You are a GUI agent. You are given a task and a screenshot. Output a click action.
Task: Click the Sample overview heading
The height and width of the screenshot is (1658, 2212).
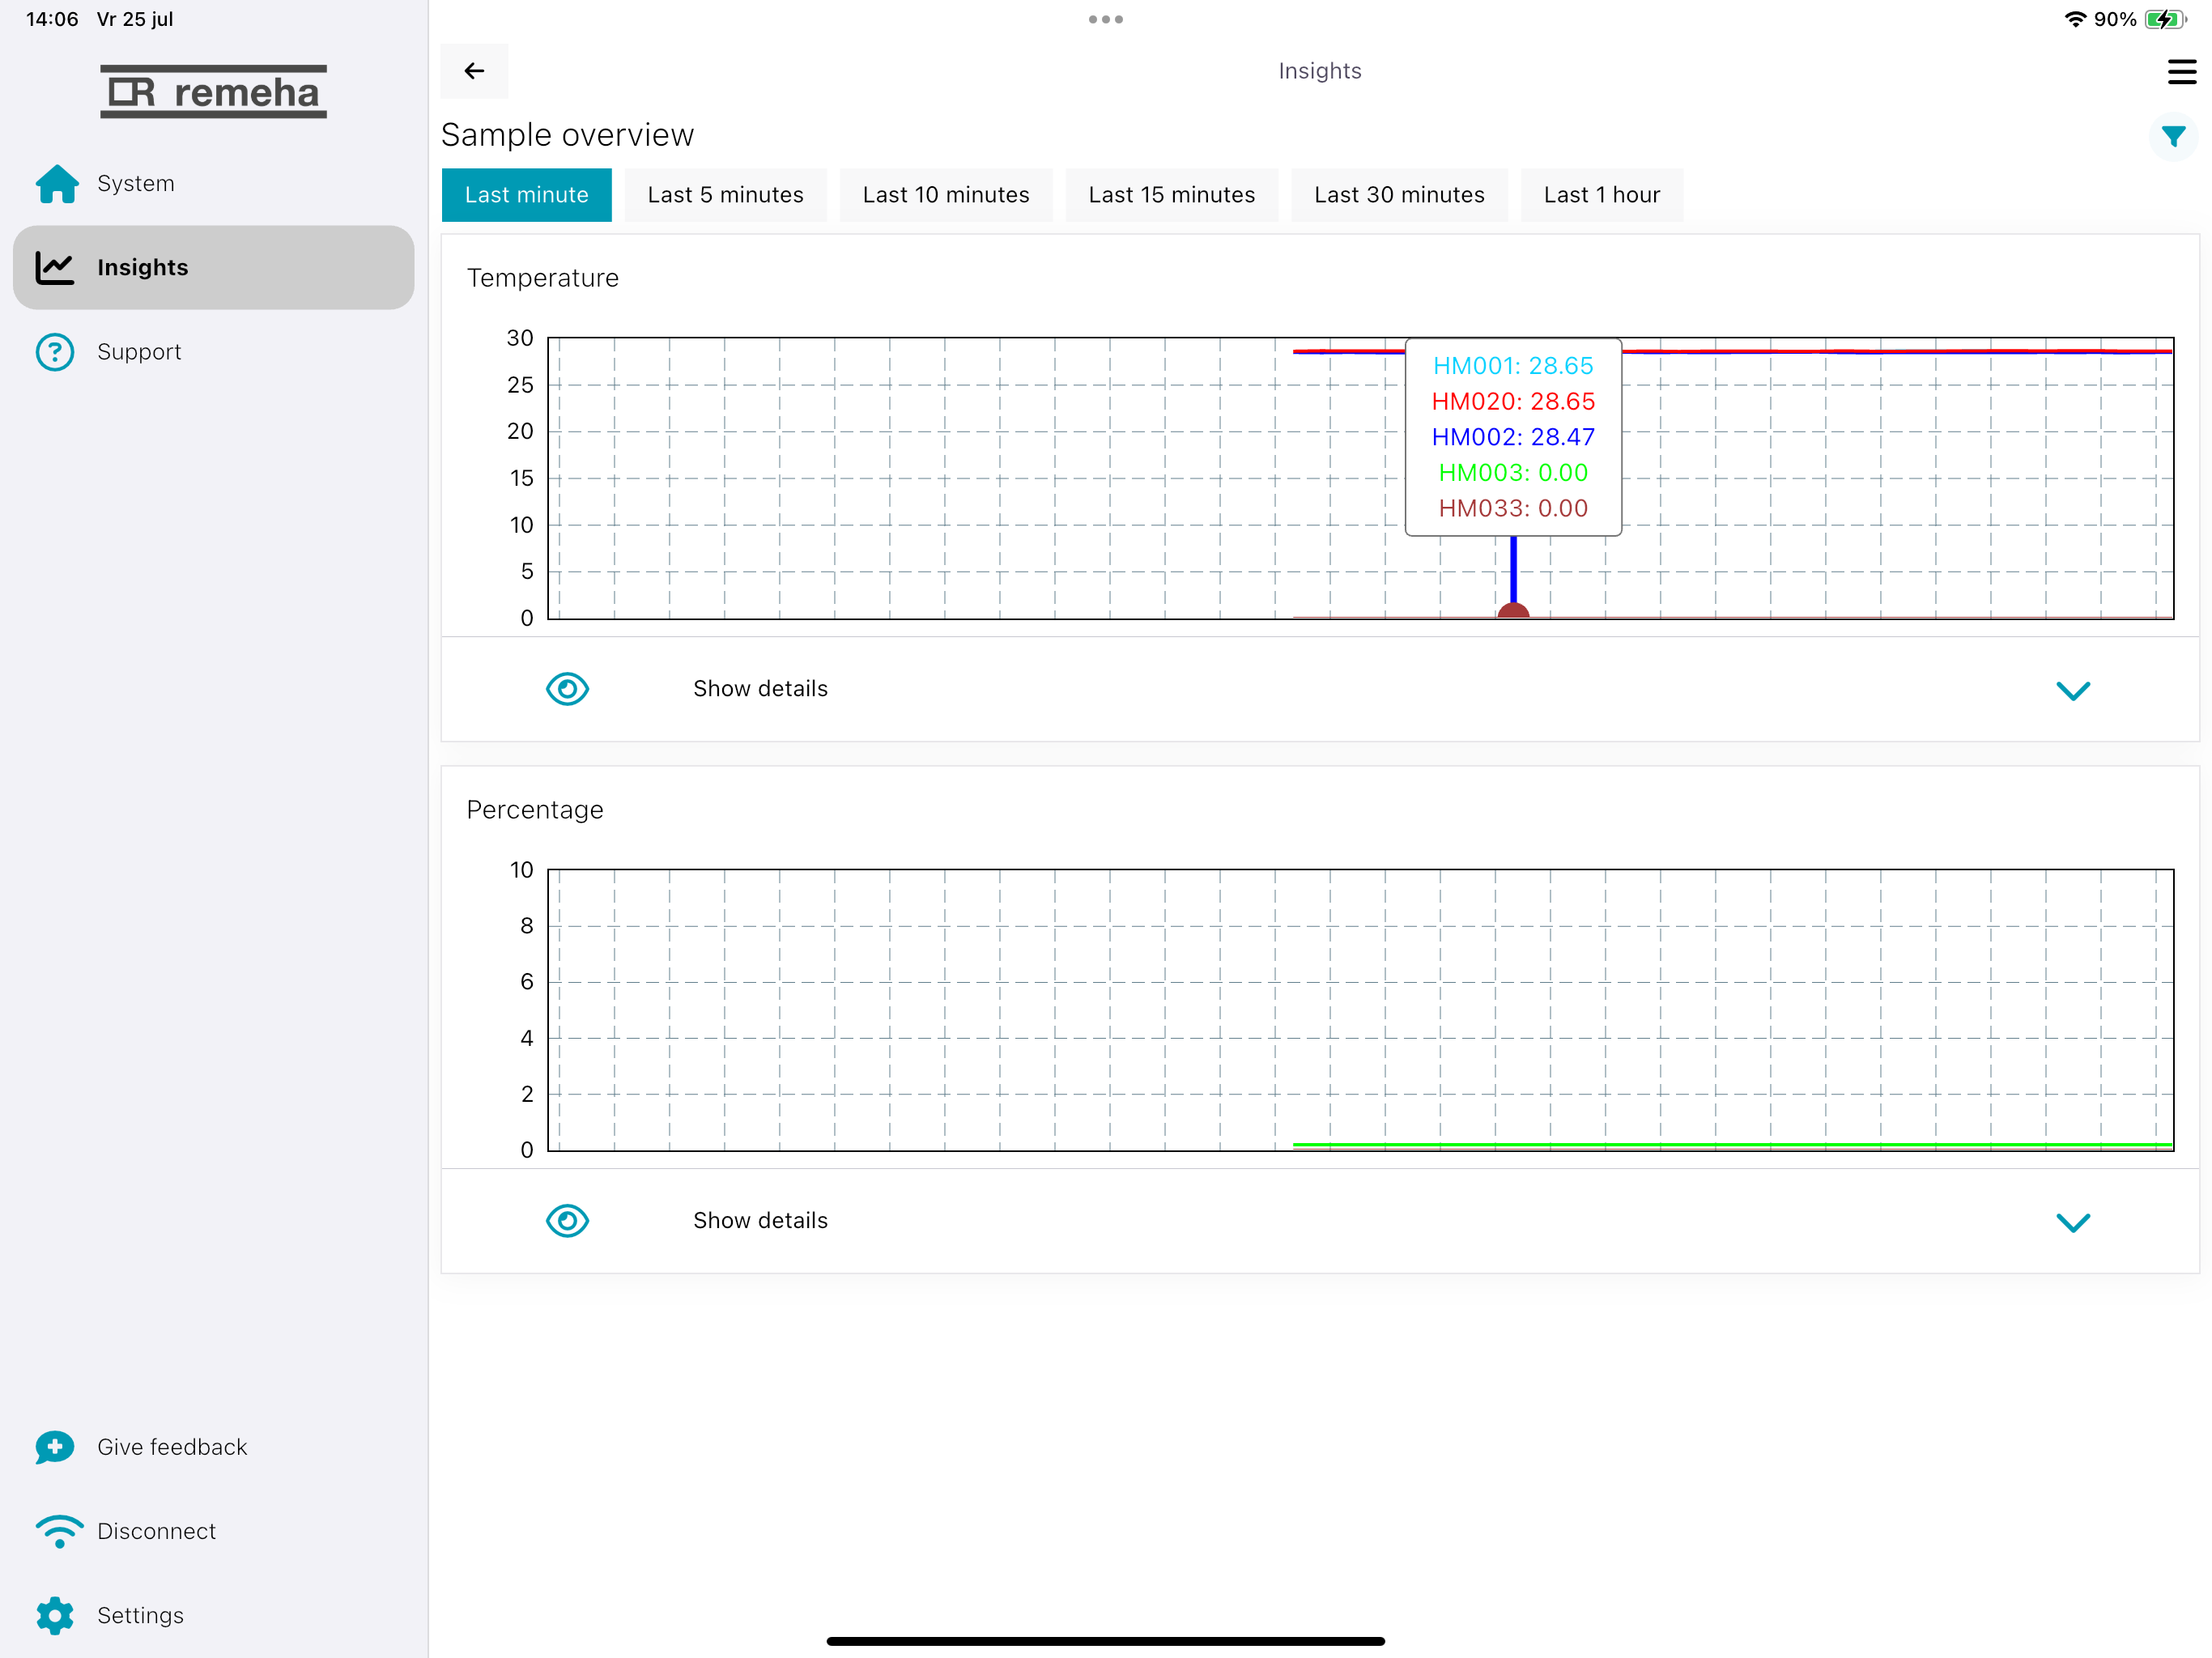[567, 135]
